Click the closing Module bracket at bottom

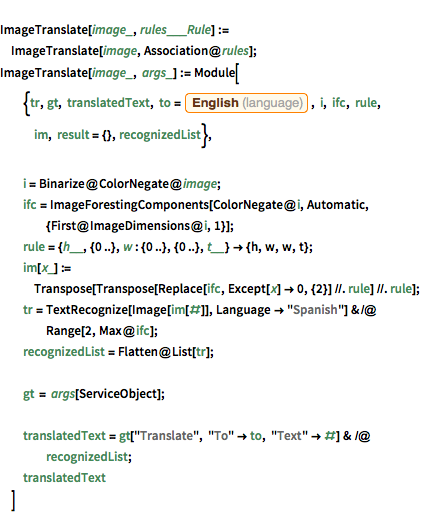tap(13, 501)
